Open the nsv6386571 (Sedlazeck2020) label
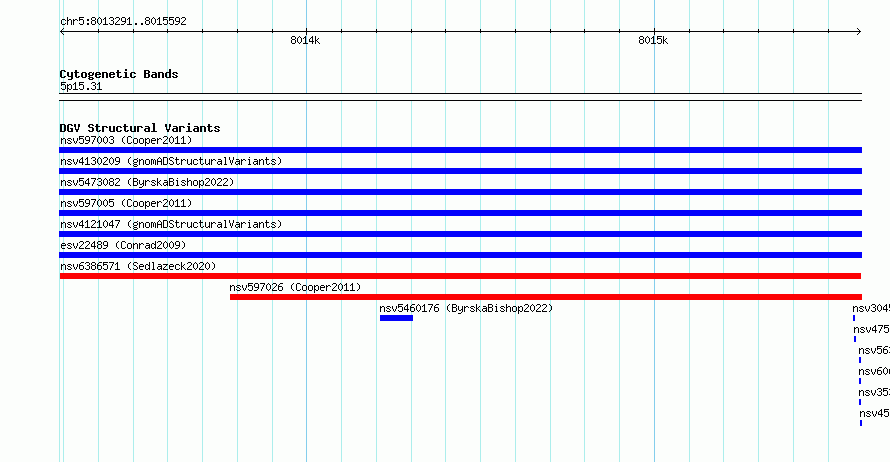Viewport: 890px width, 462px height. click(x=138, y=266)
